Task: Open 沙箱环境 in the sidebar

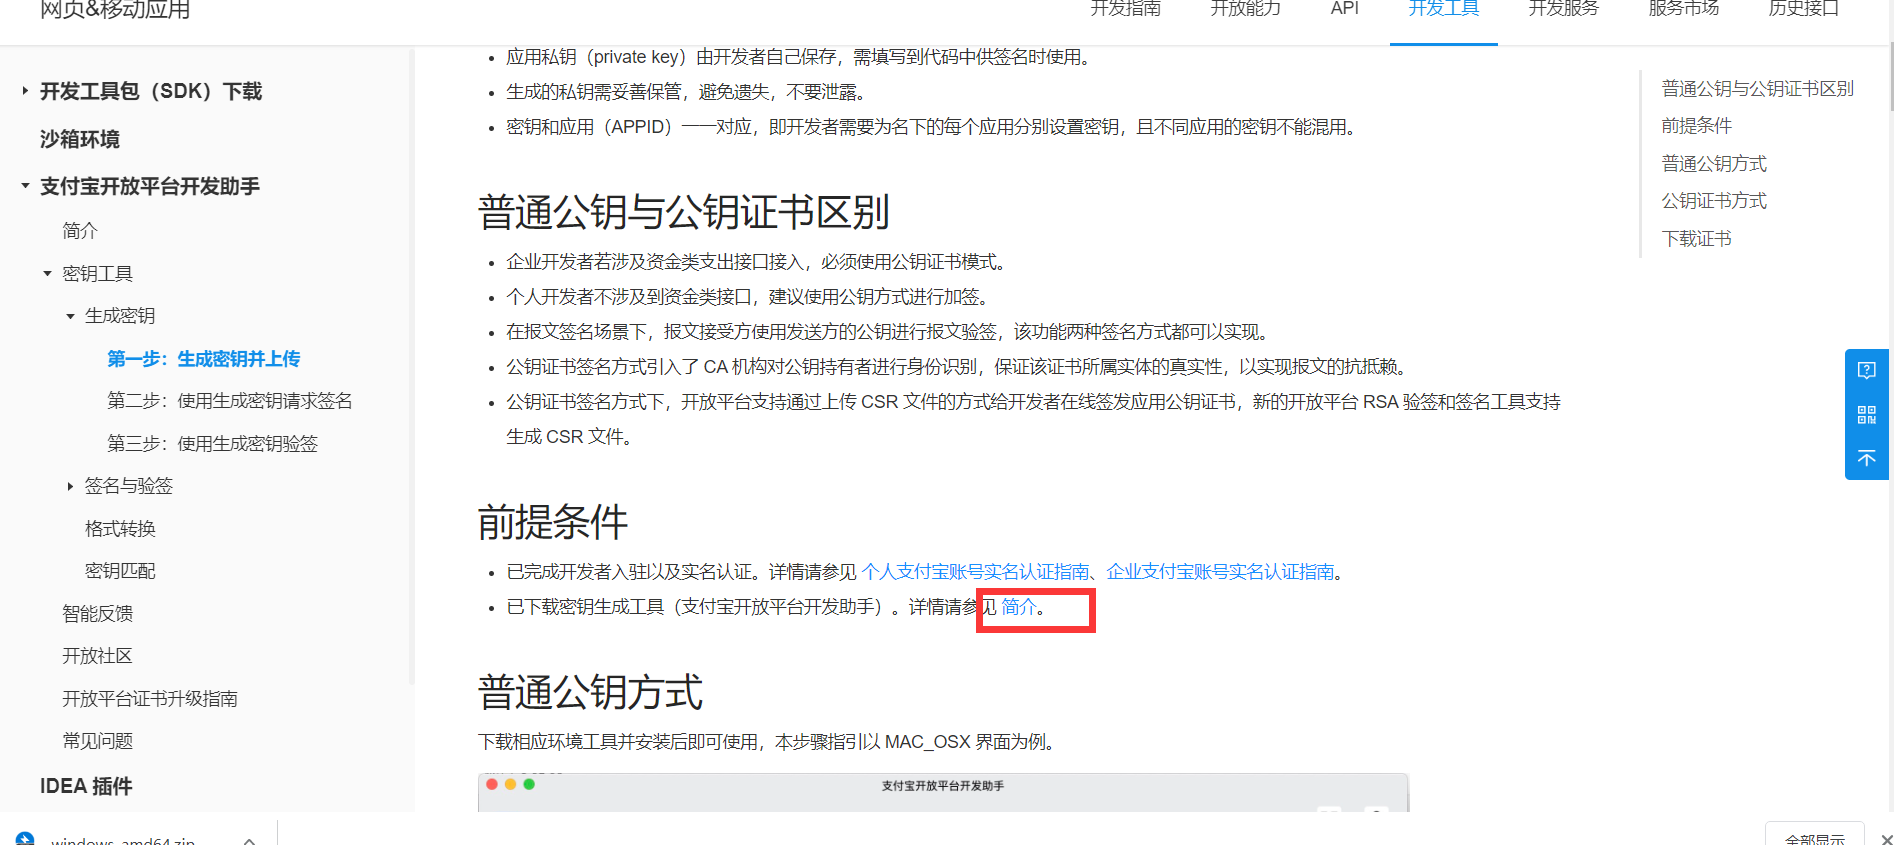Action: pos(80,139)
